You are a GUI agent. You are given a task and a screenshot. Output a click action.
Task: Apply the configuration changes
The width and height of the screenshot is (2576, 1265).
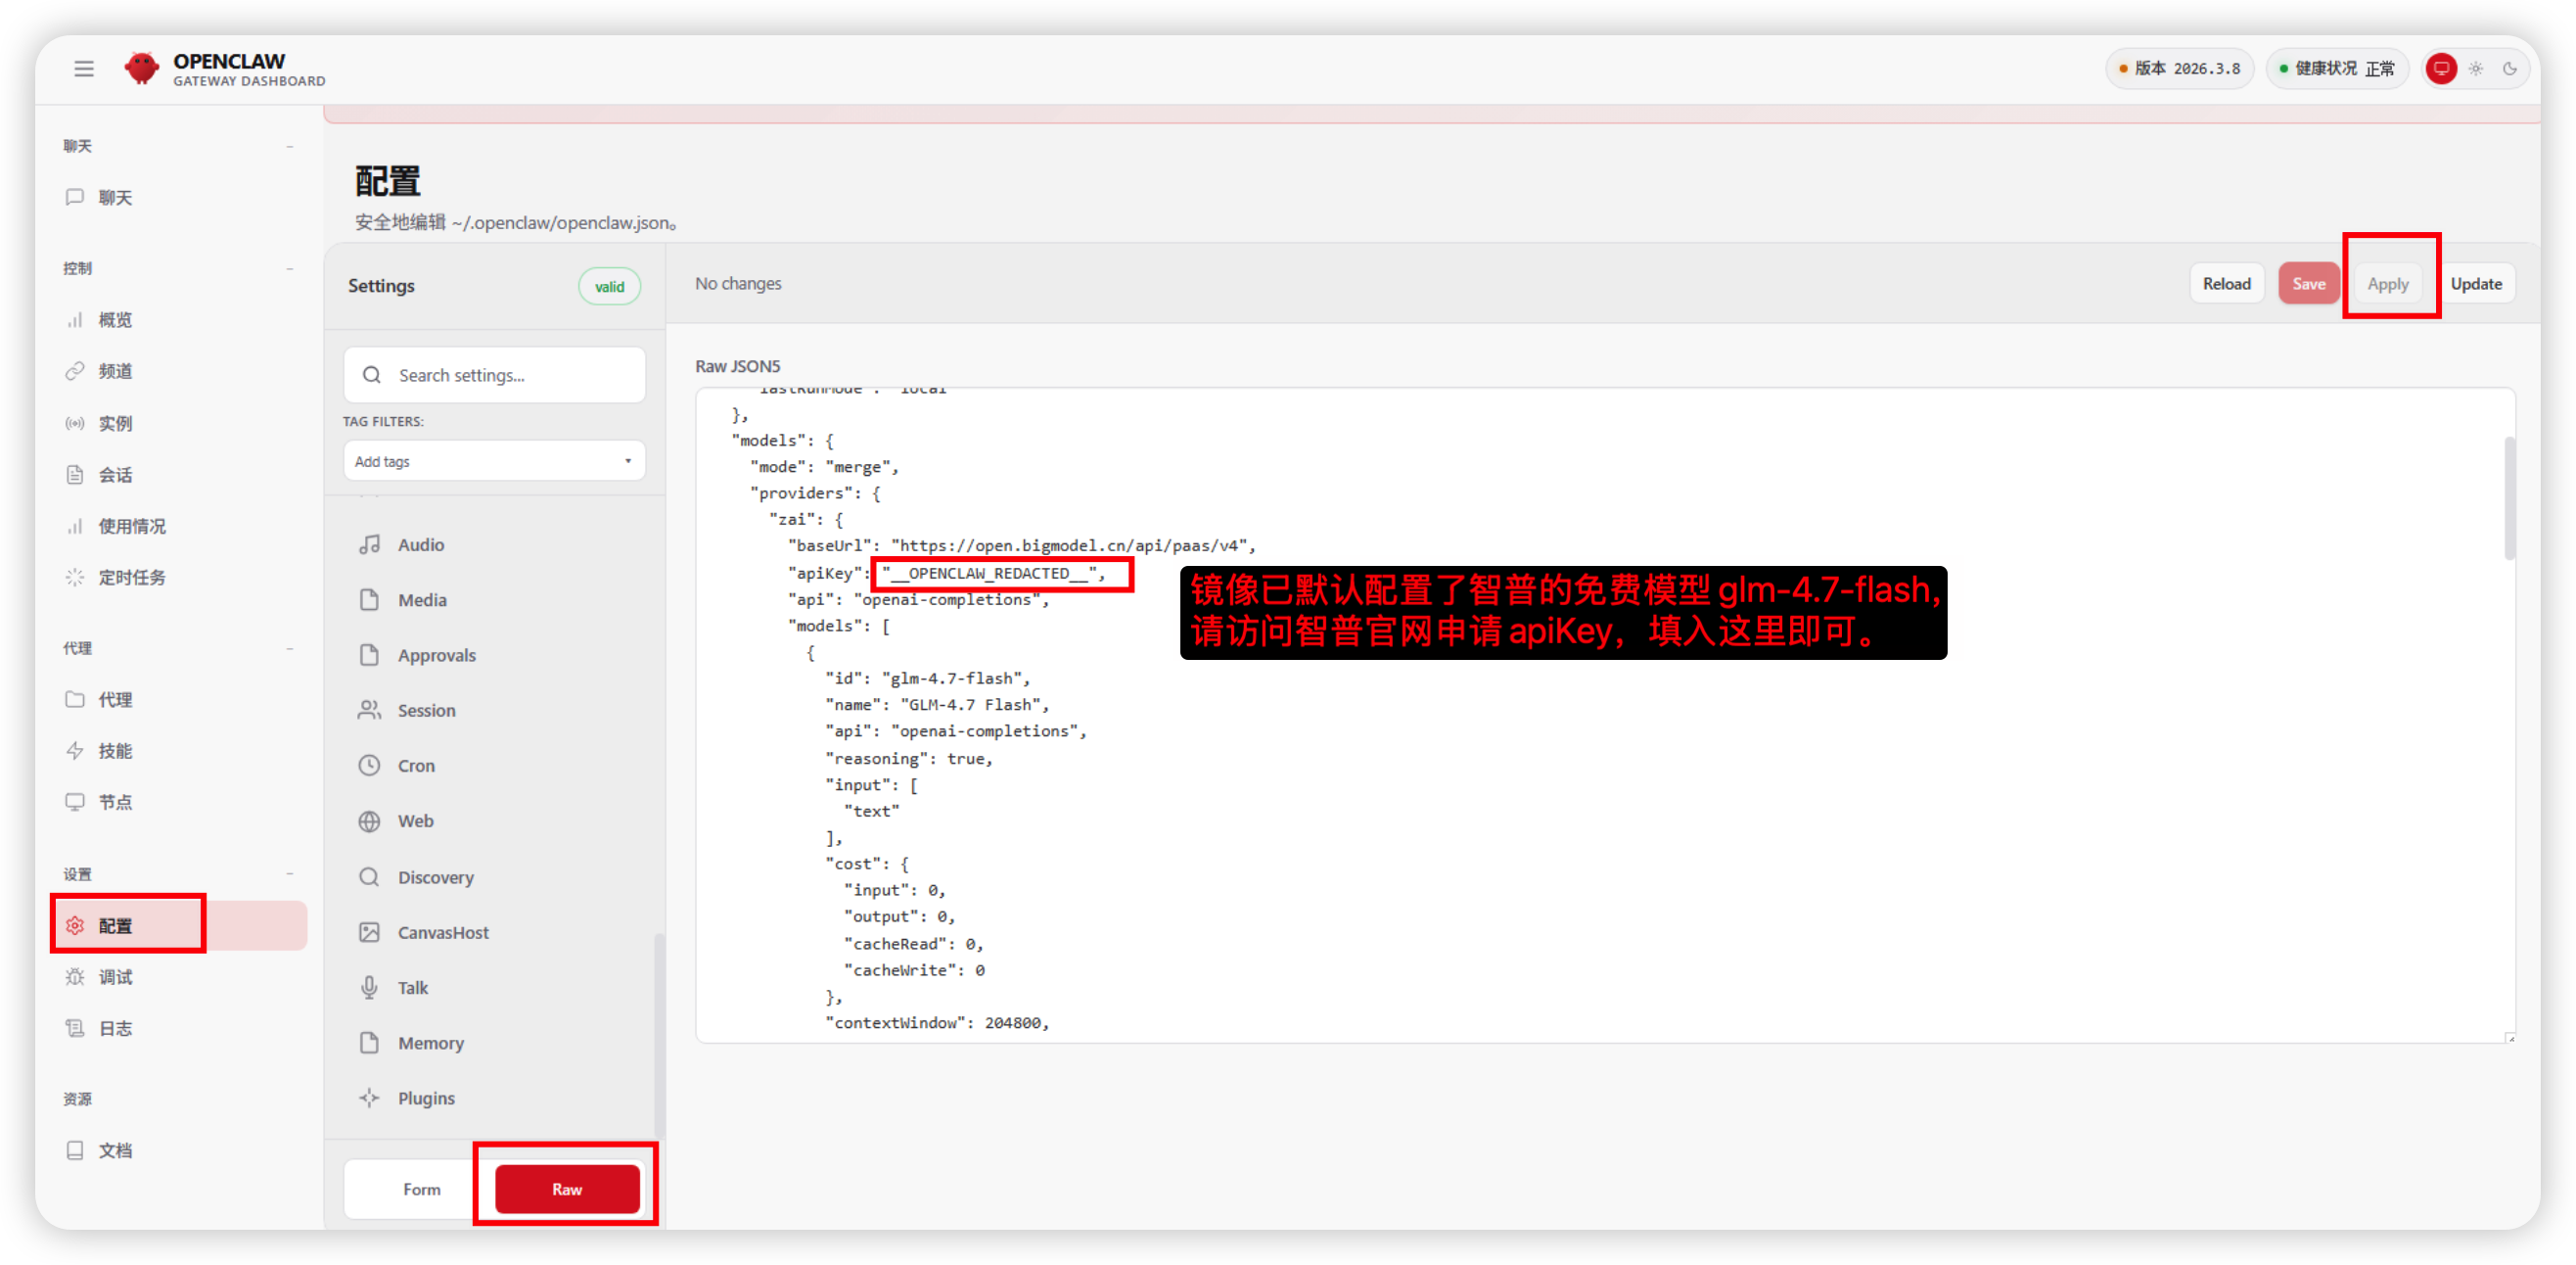pos(2388,283)
